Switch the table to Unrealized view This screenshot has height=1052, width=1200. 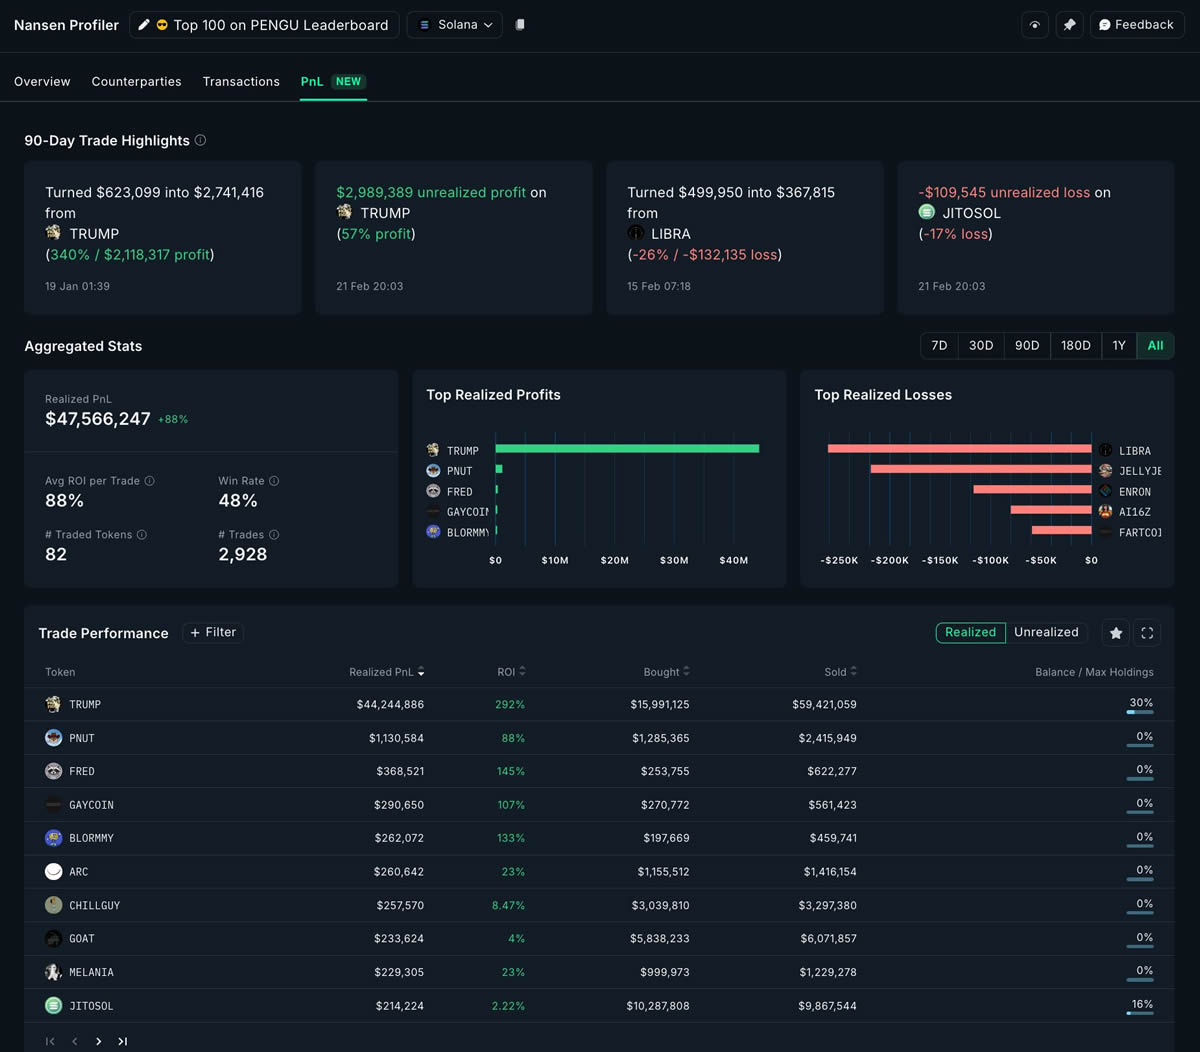click(x=1046, y=632)
